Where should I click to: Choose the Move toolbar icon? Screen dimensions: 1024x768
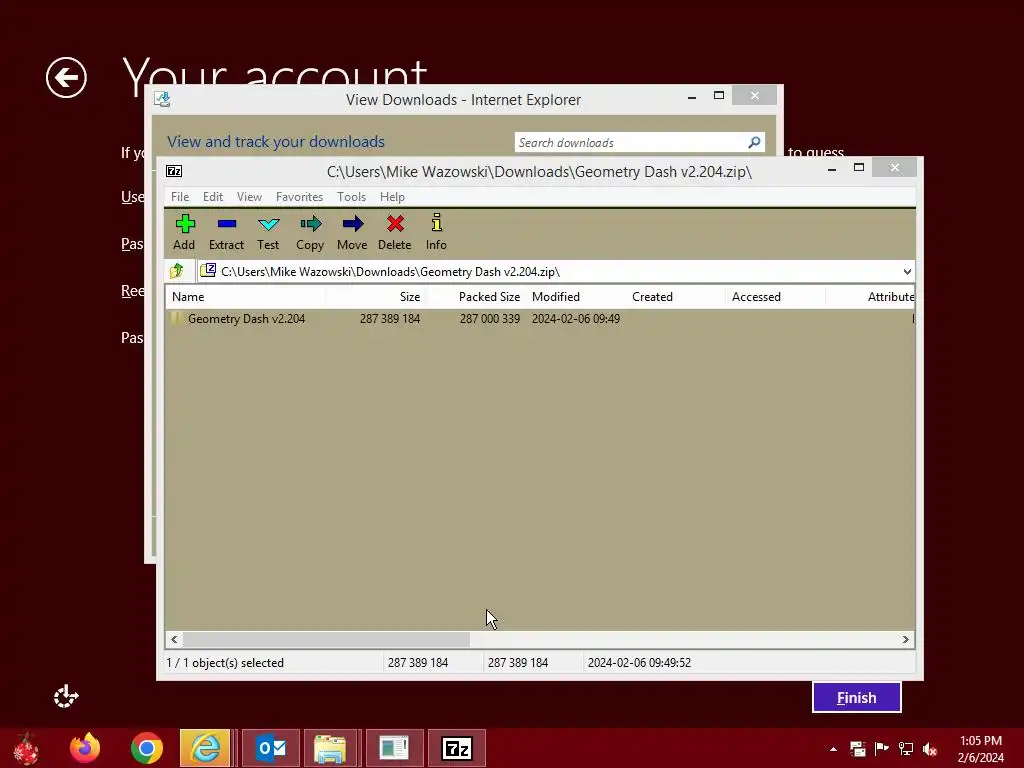coord(352,232)
